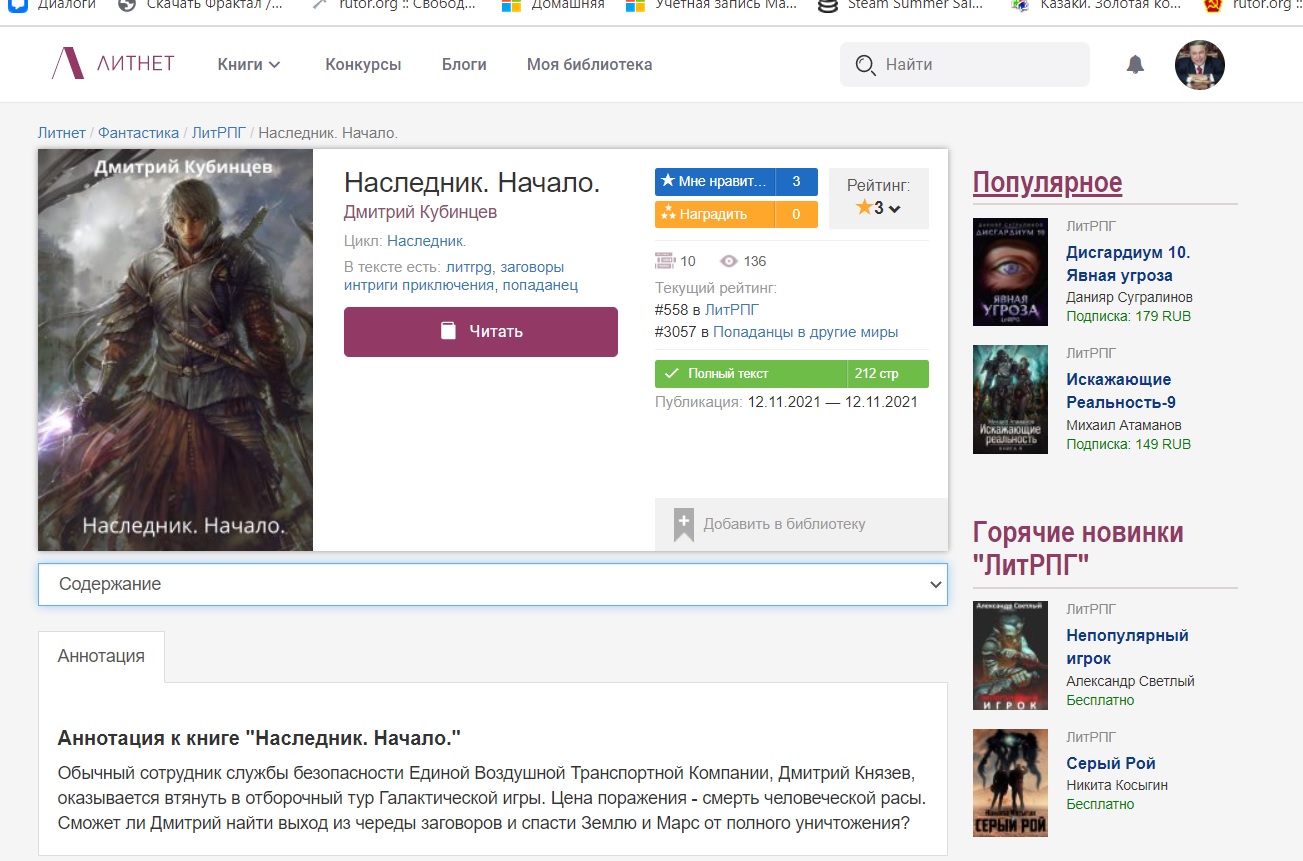Screen dimensions: 1303x861
Task: Click the Litnet logo
Action: pos(113,64)
